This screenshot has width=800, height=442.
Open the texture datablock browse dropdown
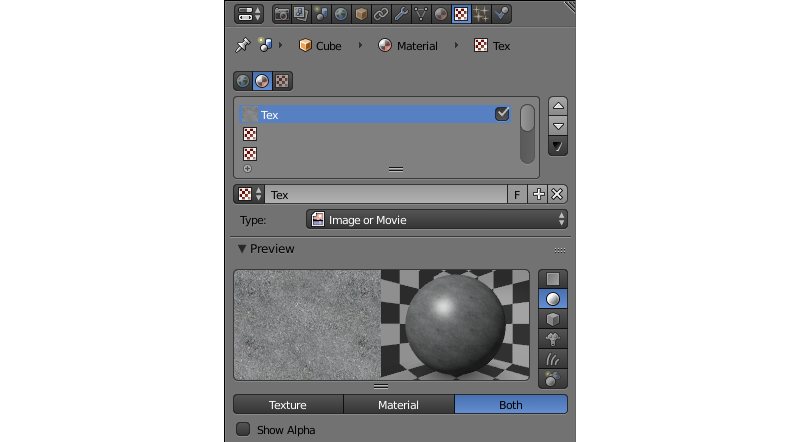pyautogui.click(x=249, y=194)
